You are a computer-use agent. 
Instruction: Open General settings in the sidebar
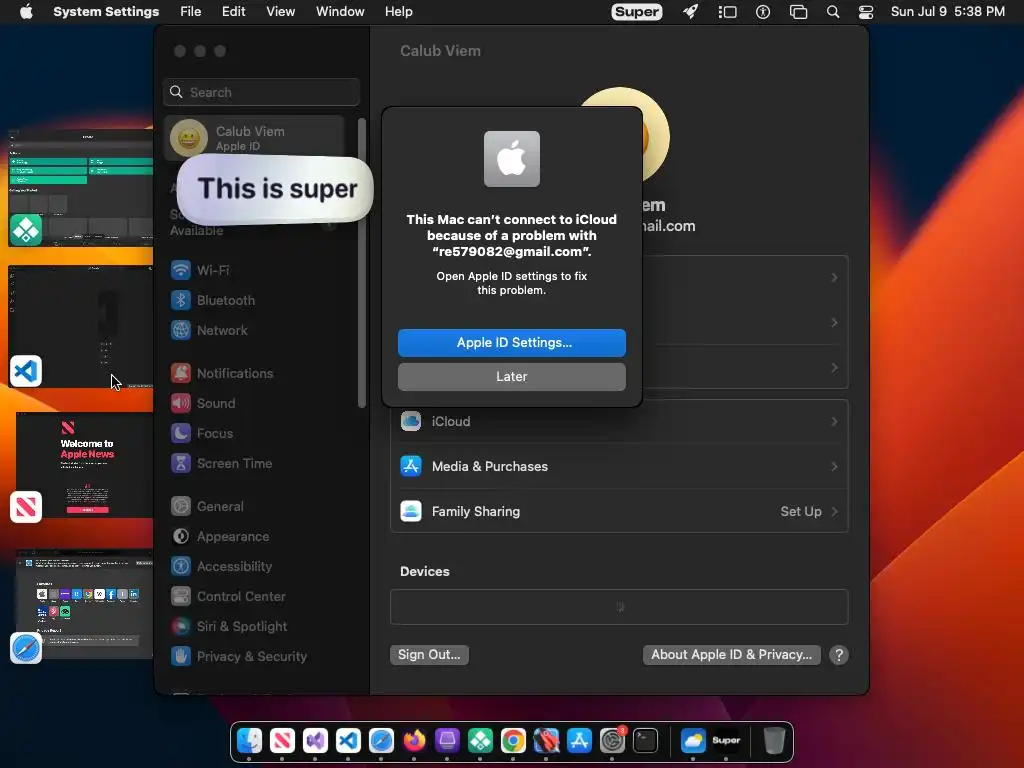(x=207, y=507)
